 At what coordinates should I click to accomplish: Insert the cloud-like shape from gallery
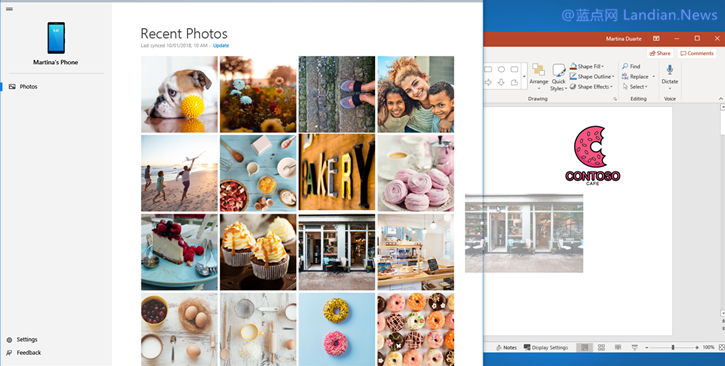point(514,82)
